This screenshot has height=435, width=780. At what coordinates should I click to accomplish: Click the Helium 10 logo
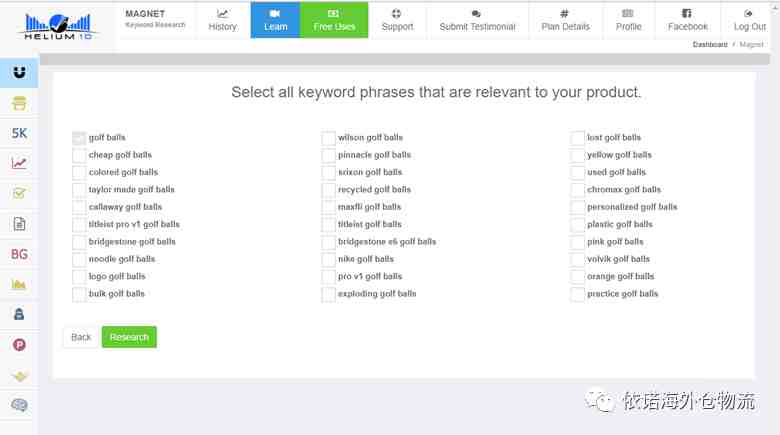click(x=58, y=26)
